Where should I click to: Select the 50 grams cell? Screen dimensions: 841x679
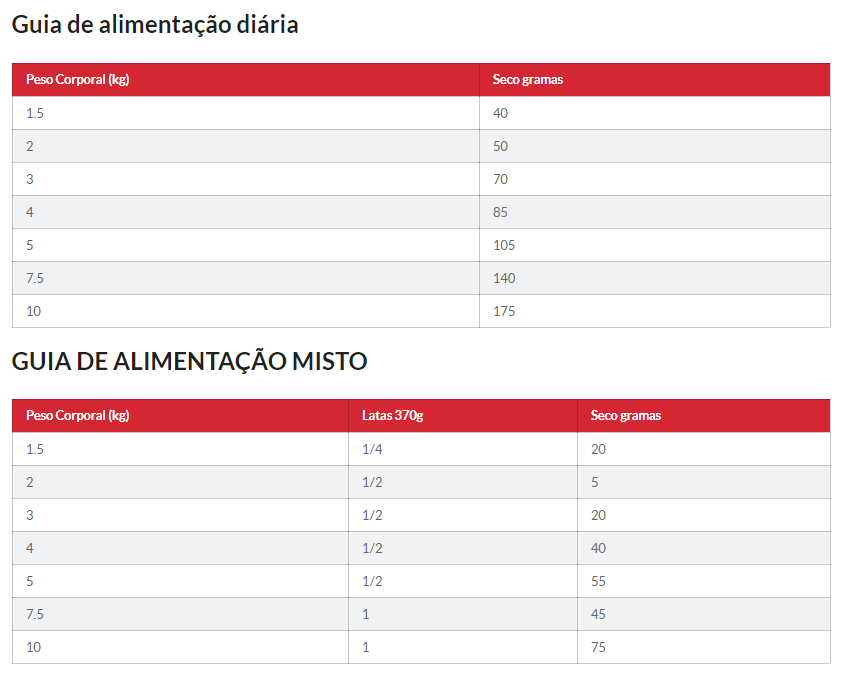coord(500,146)
